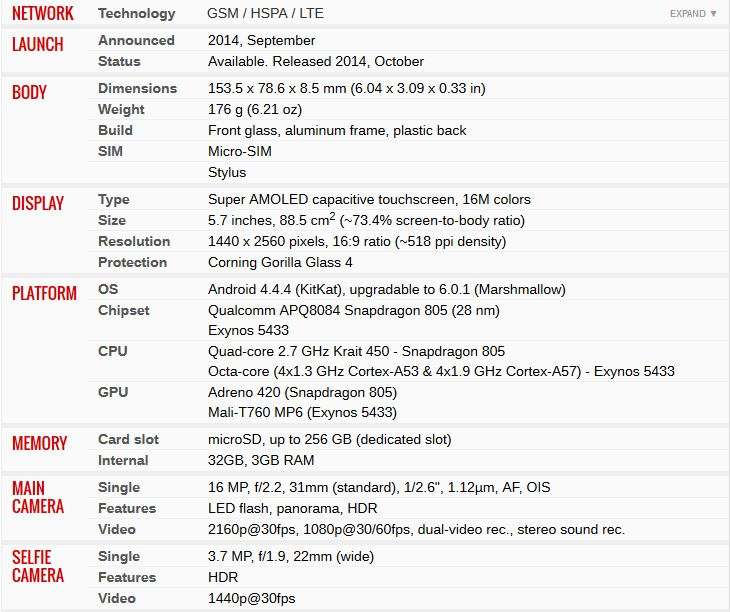730x612 pixels.
Task: Select the CPU label
Action: pyautogui.click(x=113, y=351)
